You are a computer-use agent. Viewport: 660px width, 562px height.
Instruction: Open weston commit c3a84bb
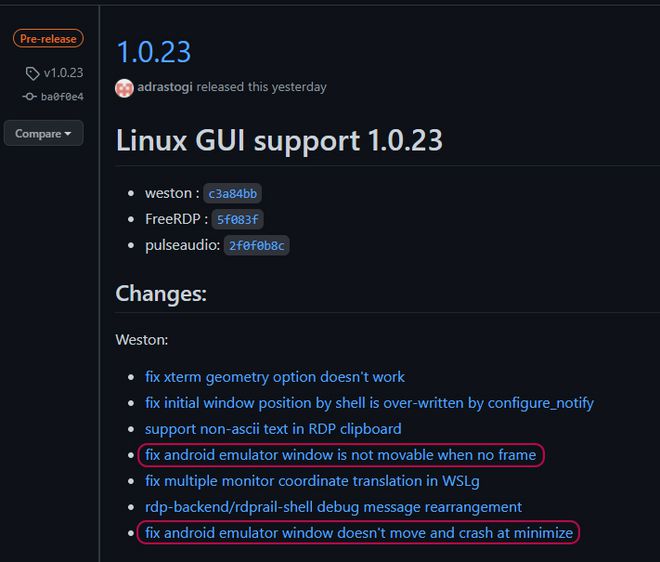(232, 194)
